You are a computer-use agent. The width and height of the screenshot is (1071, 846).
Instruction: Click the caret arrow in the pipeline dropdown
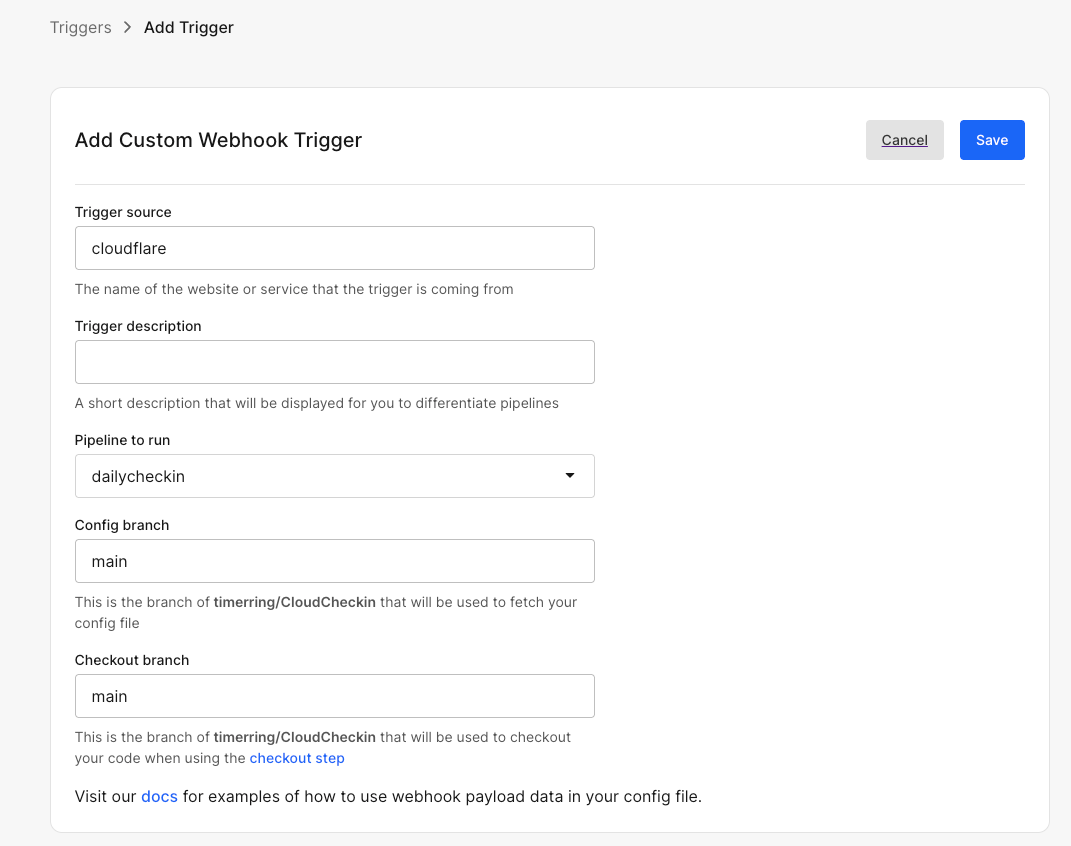(x=570, y=475)
